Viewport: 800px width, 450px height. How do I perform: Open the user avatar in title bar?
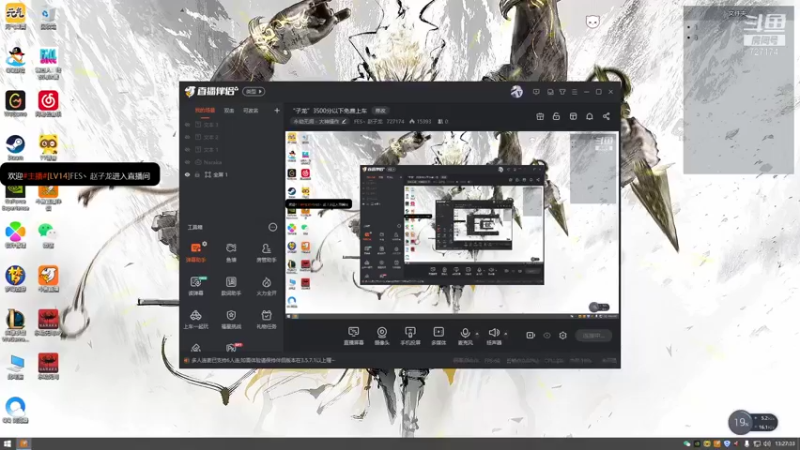point(516,92)
